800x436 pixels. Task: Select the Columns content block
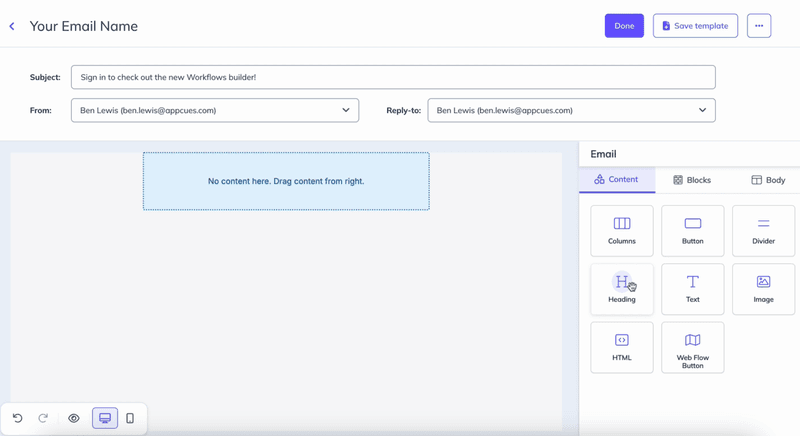click(621, 230)
